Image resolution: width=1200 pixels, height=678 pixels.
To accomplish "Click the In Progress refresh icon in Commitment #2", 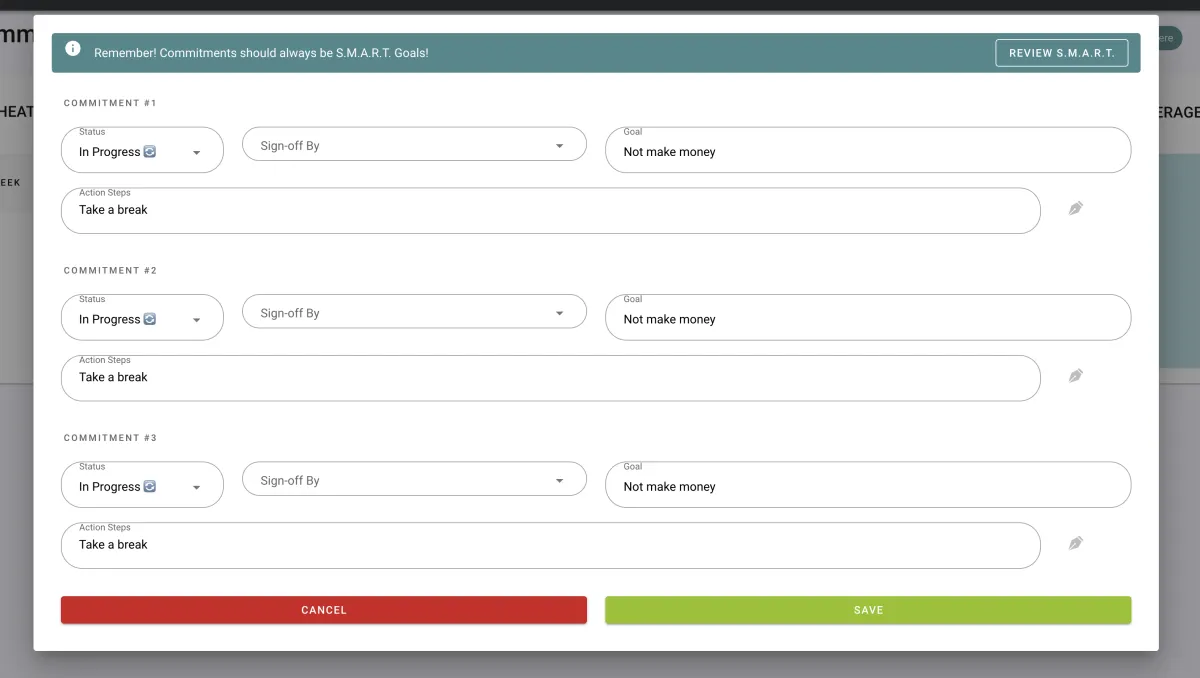I will point(150,319).
